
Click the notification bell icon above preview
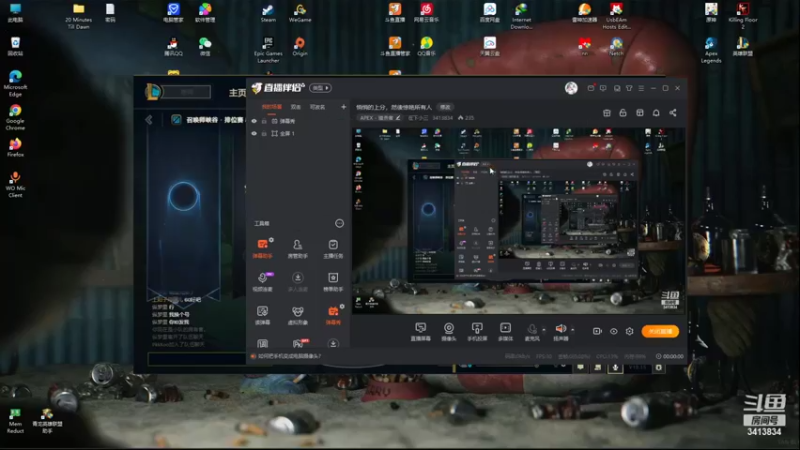coord(656,113)
